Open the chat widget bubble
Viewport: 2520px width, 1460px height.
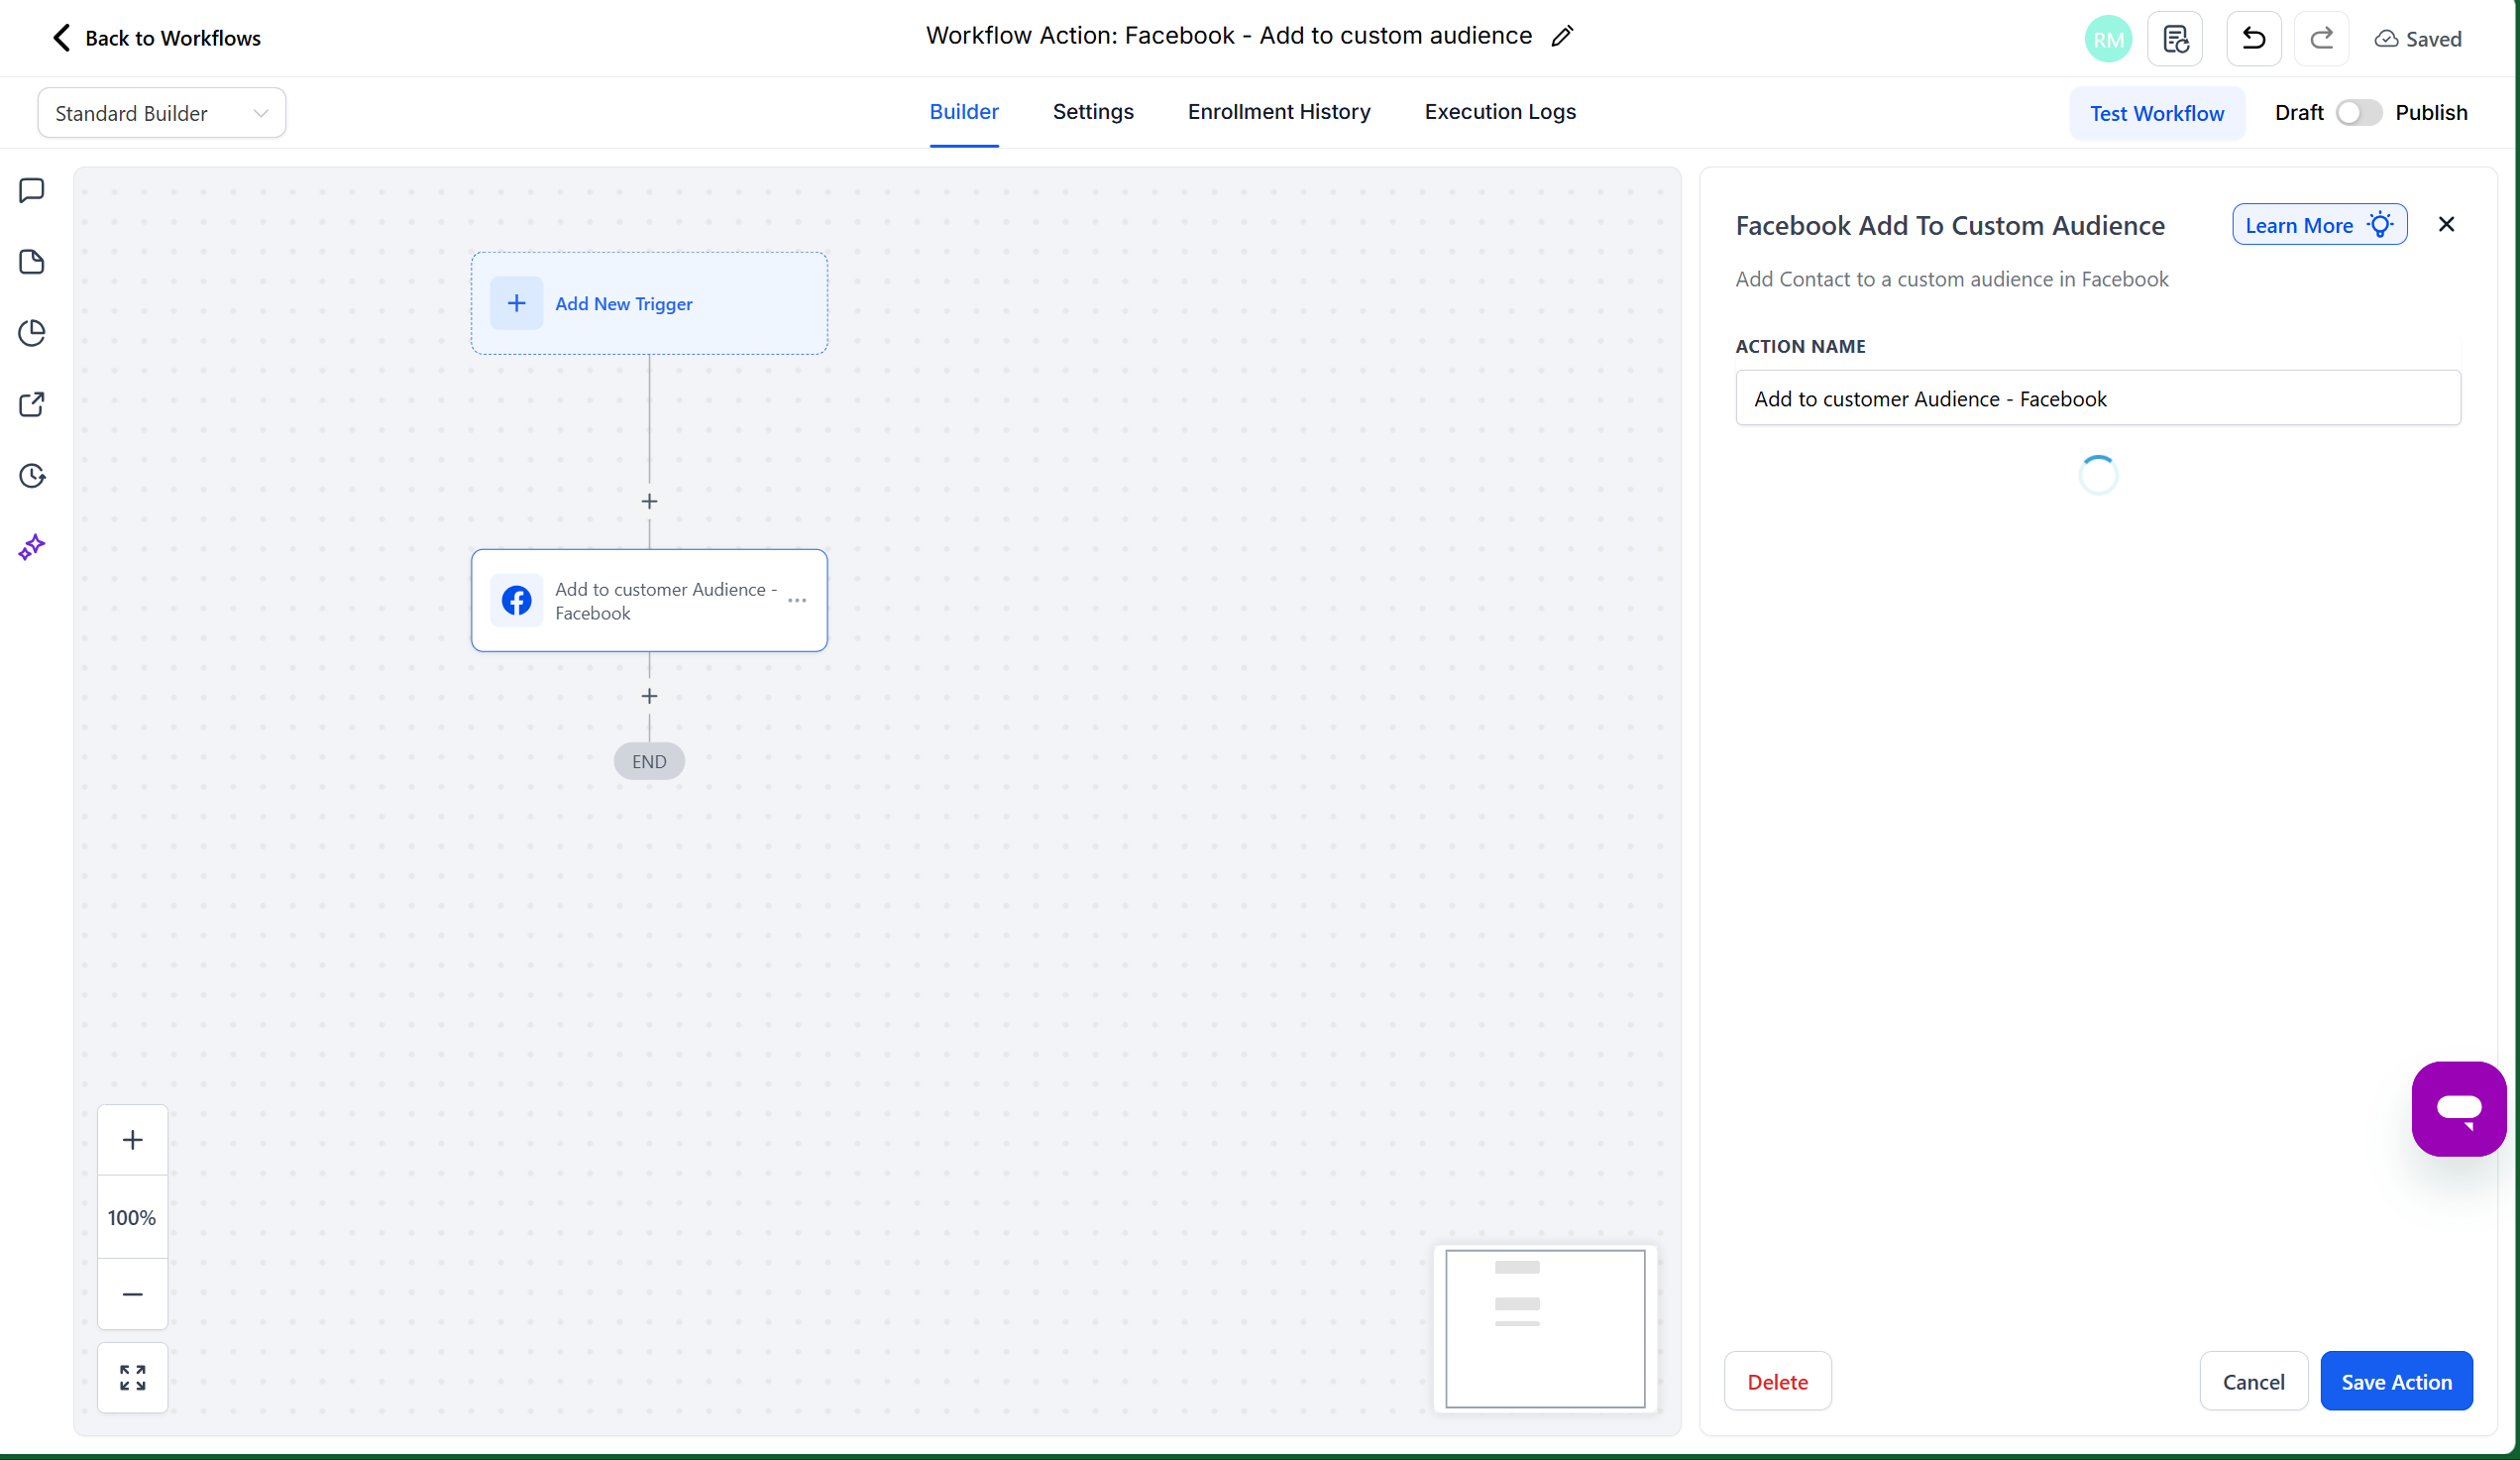pyautogui.click(x=2460, y=1108)
